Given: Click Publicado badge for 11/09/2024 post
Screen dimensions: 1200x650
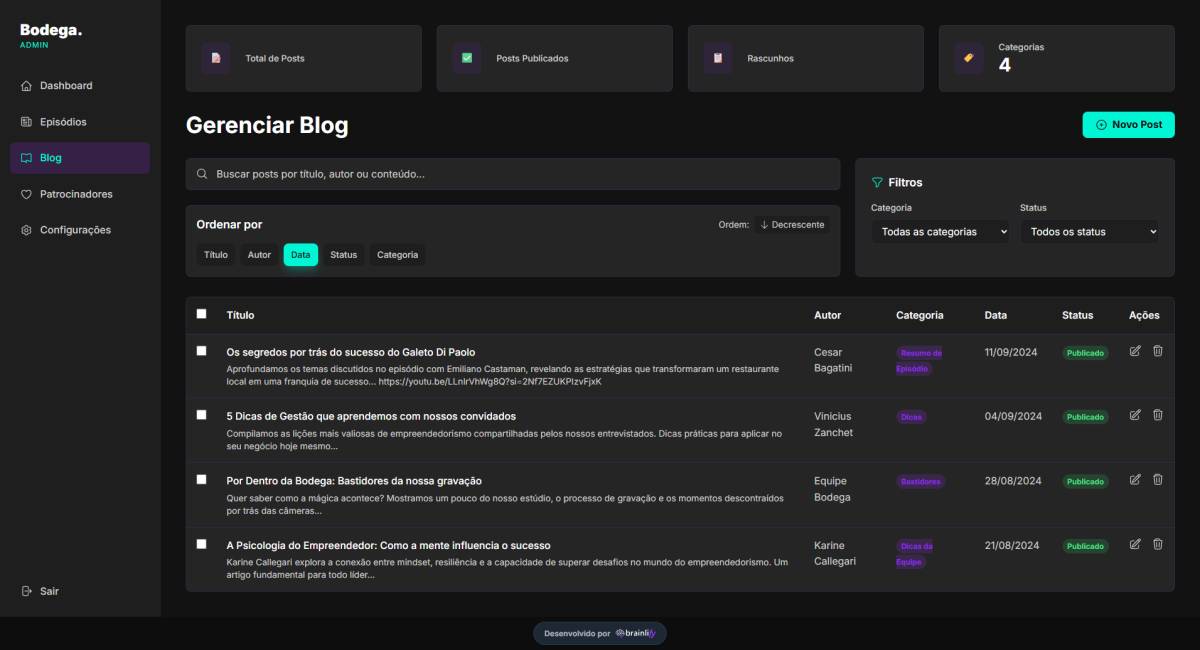Looking at the screenshot, I should (x=1085, y=353).
